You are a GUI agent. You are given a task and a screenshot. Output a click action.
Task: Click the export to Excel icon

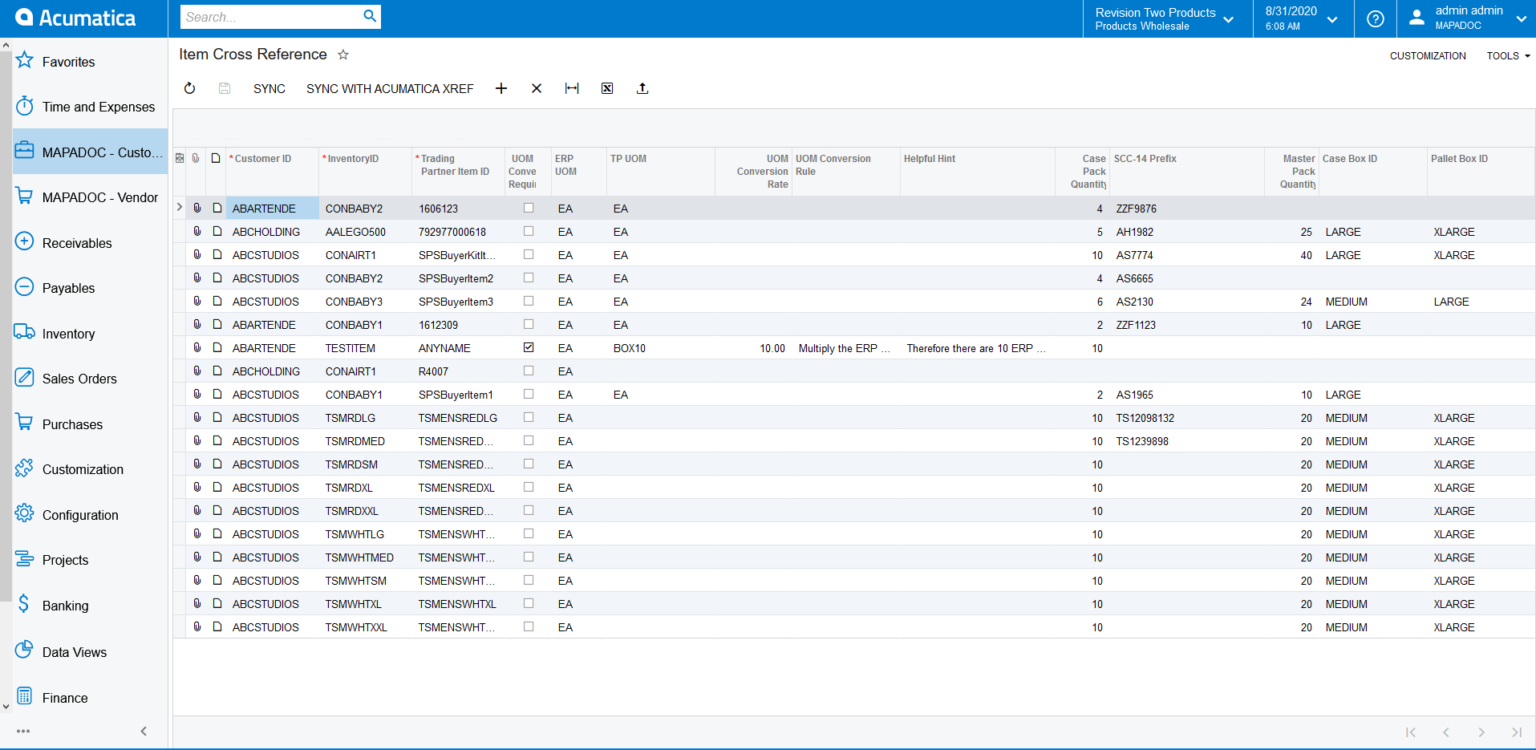pos(607,89)
